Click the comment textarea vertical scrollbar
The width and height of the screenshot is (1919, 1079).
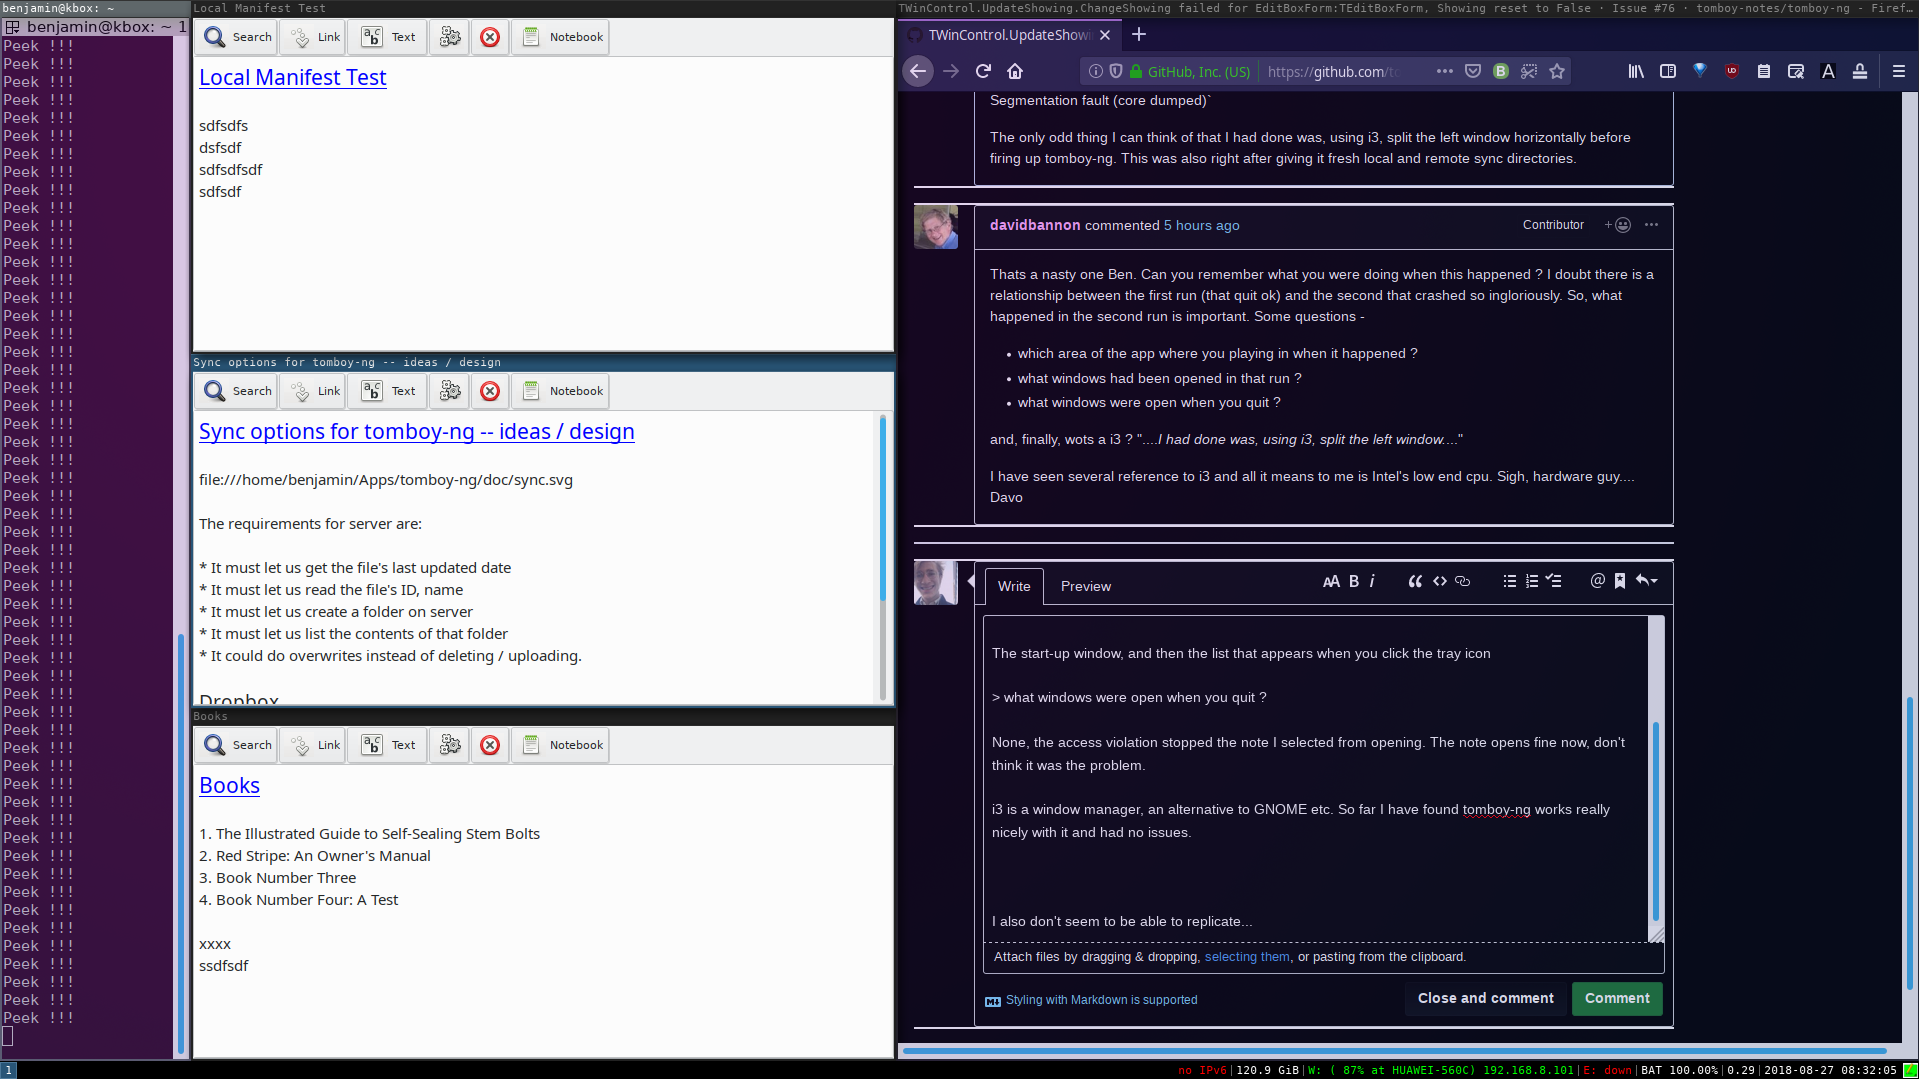[x=1655, y=820]
